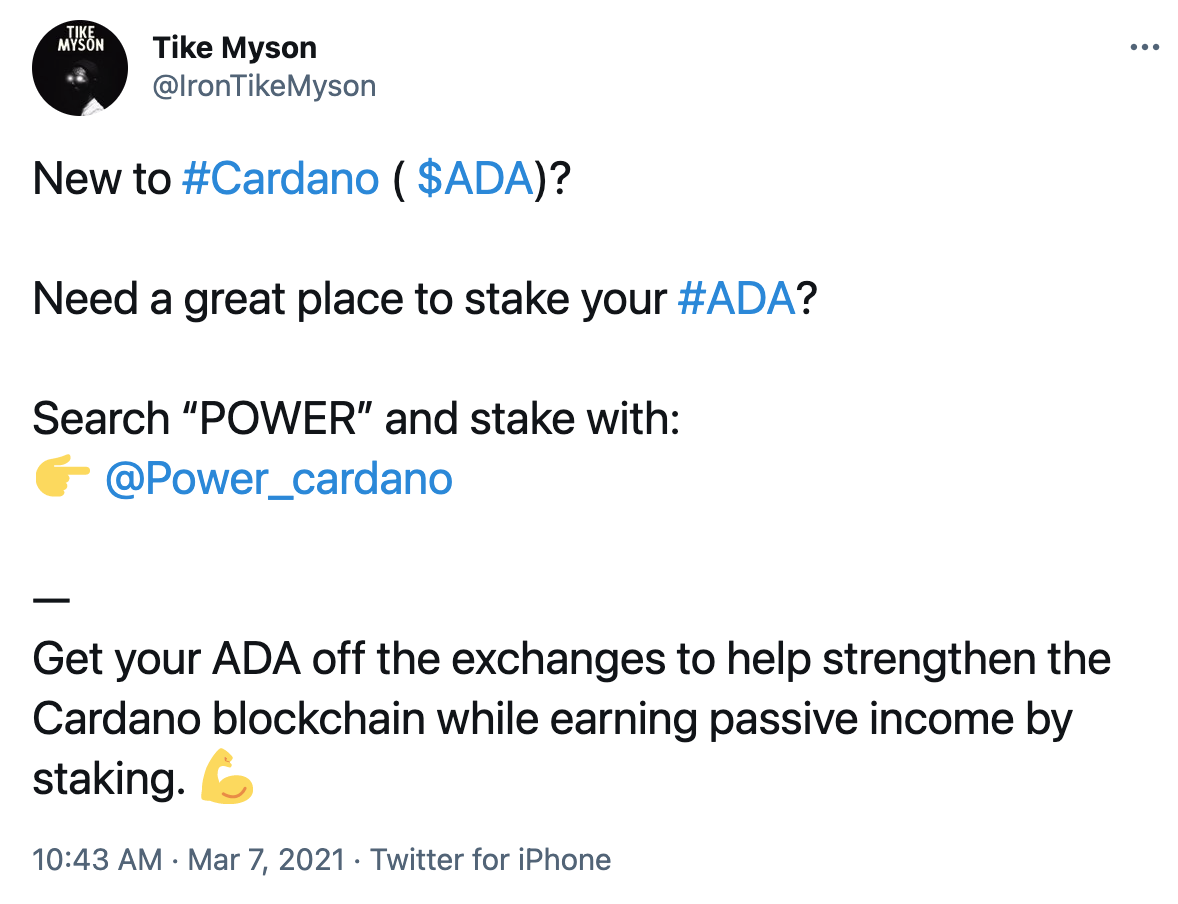Image resolution: width=1178 pixels, height=904 pixels.
Task: Follow the #Cardano hashtag link
Action: (x=282, y=179)
